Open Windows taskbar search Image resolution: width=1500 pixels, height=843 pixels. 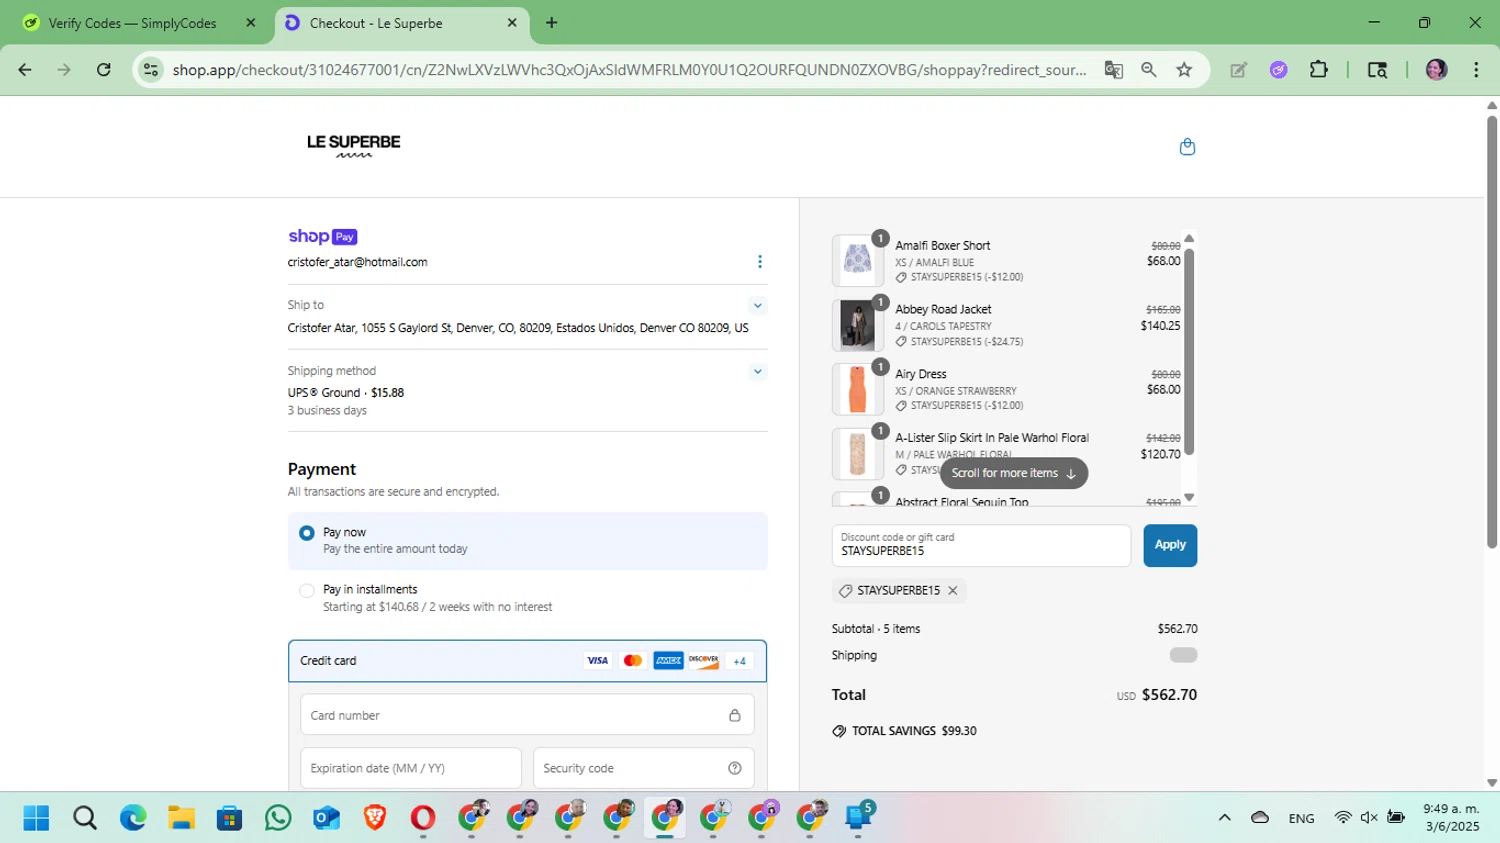85,818
